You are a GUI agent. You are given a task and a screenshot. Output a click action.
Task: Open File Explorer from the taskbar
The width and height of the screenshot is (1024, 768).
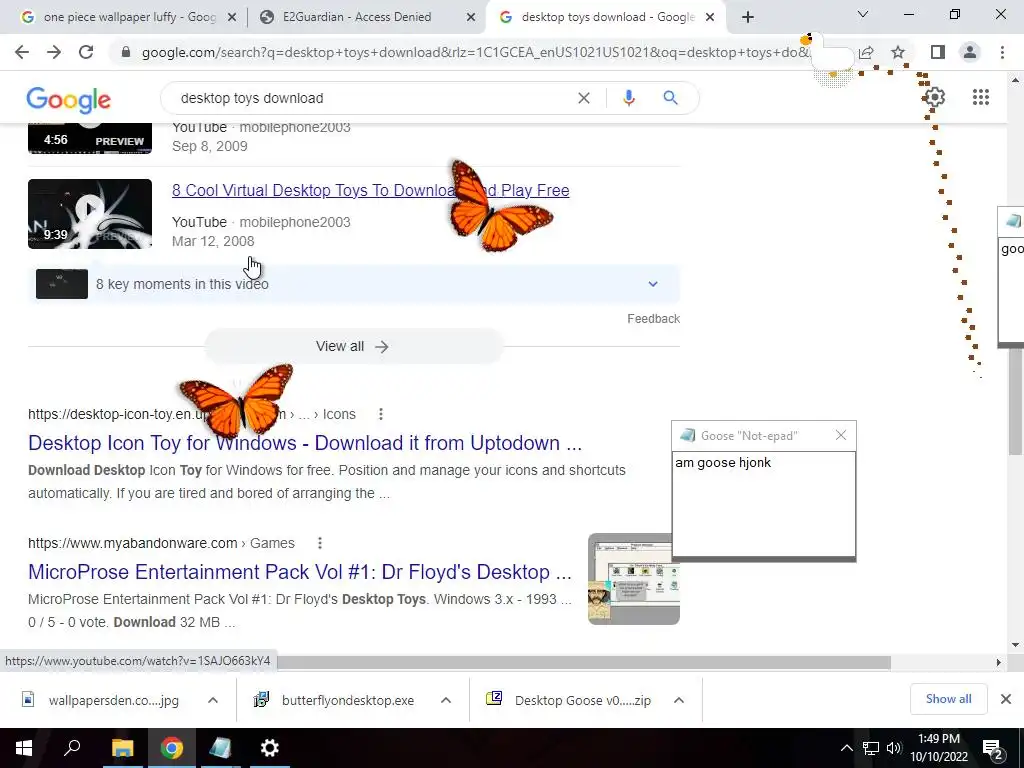pos(122,748)
